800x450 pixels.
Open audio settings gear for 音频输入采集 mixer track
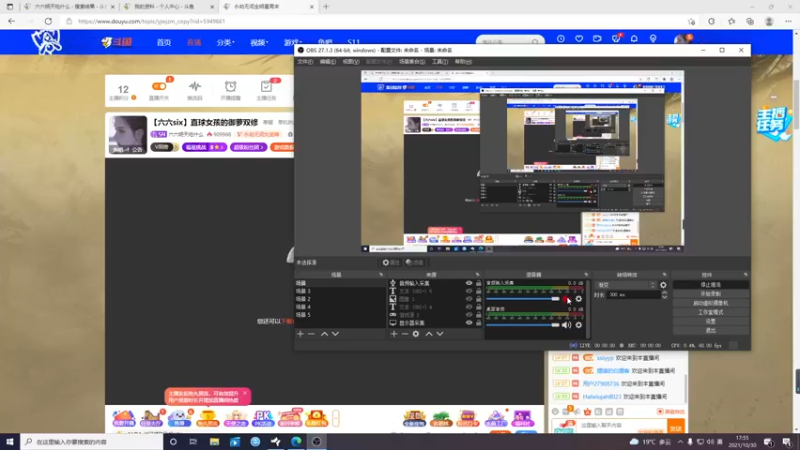click(579, 299)
